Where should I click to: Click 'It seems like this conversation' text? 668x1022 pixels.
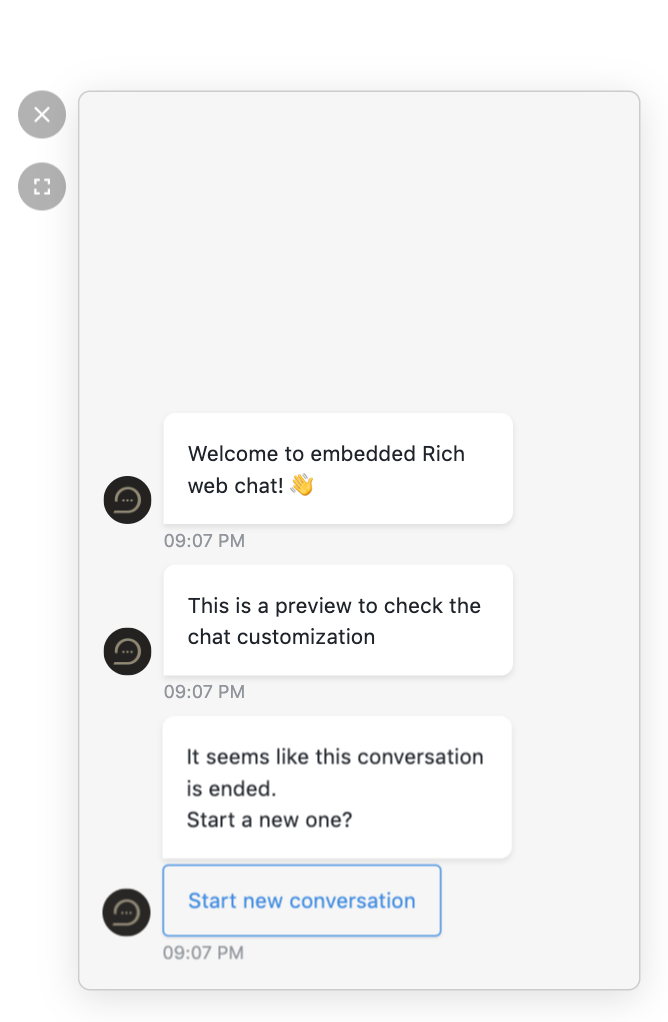[335, 757]
